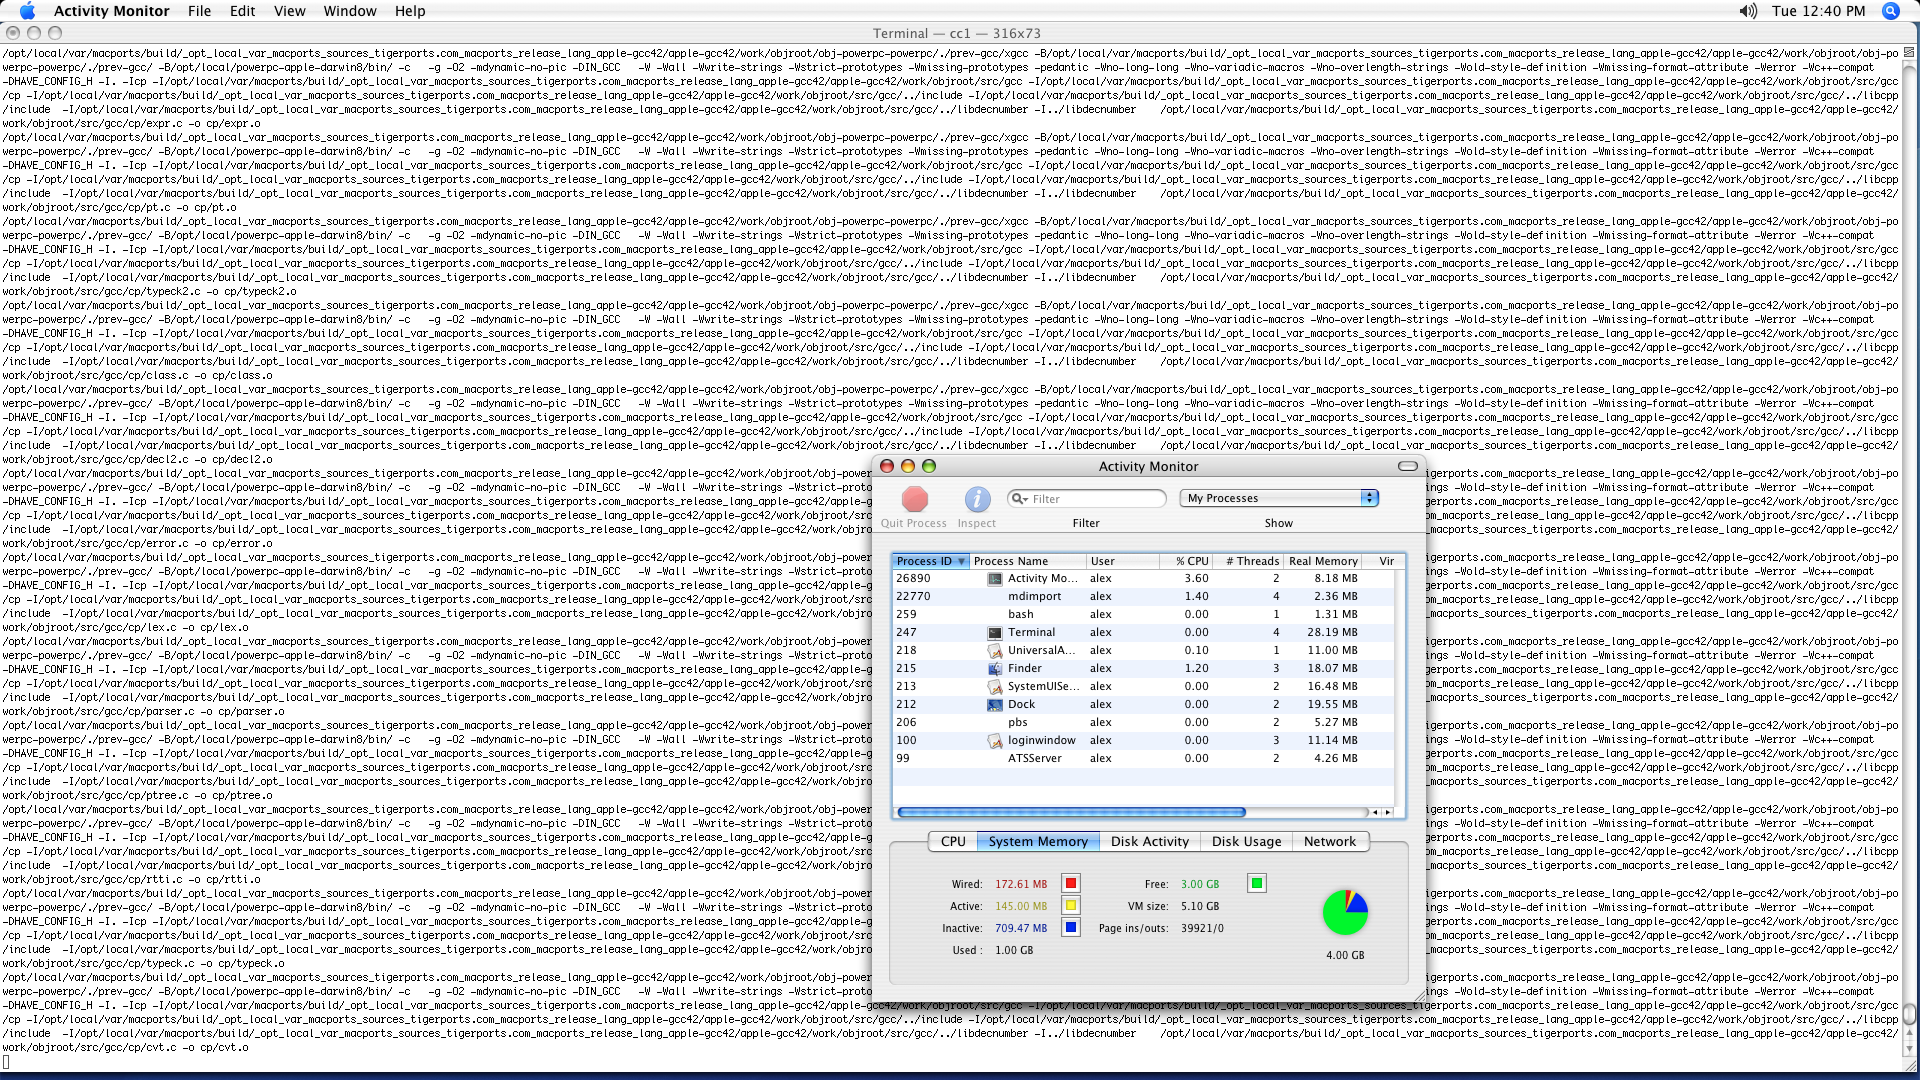Click the yellow Active memory color swatch
The image size is (1920, 1080).
tap(1071, 905)
